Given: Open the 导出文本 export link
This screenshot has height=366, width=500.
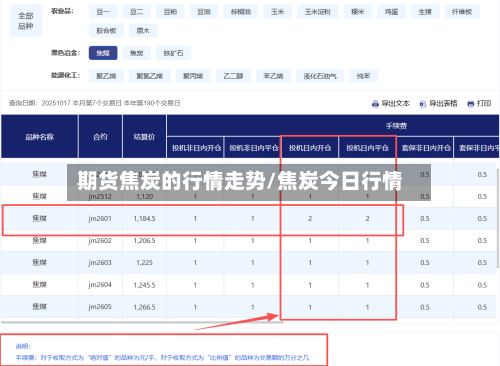Looking at the screenshot, I should [395, 104].
